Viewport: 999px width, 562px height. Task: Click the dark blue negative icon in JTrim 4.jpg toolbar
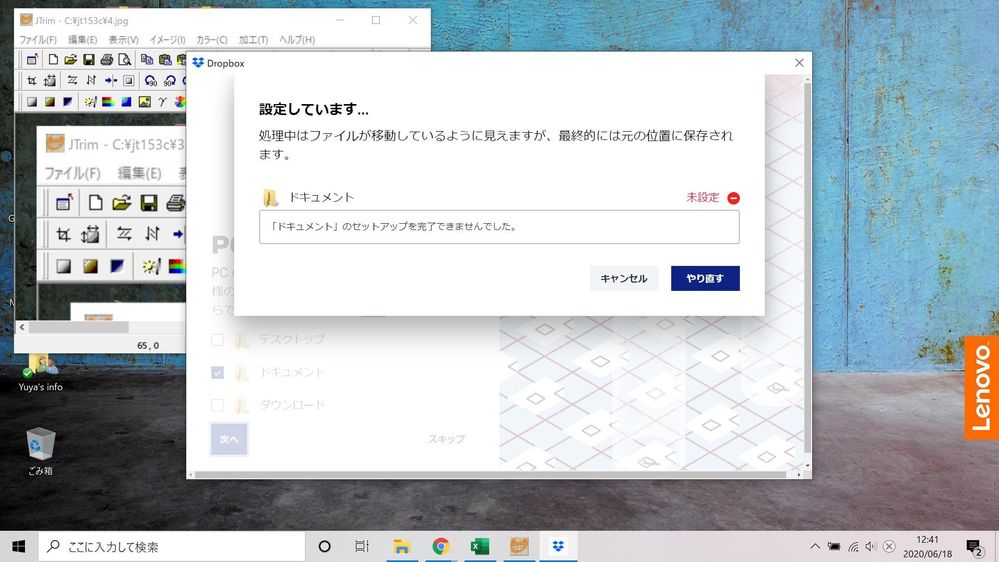pyautogui.click(x=68, y=101)
